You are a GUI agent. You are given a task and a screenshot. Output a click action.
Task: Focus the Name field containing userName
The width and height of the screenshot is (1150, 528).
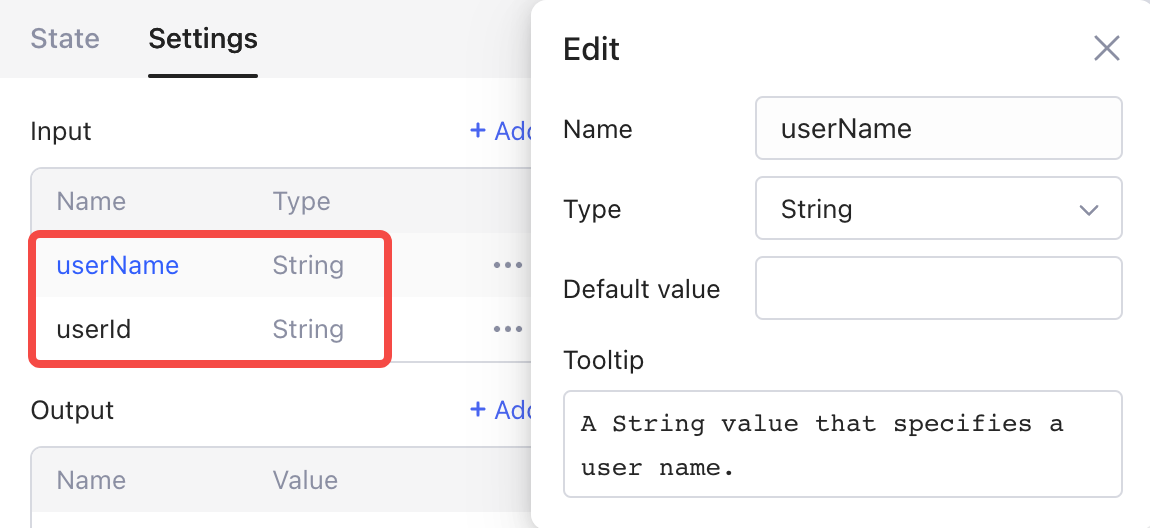click(x=938, y=129)
